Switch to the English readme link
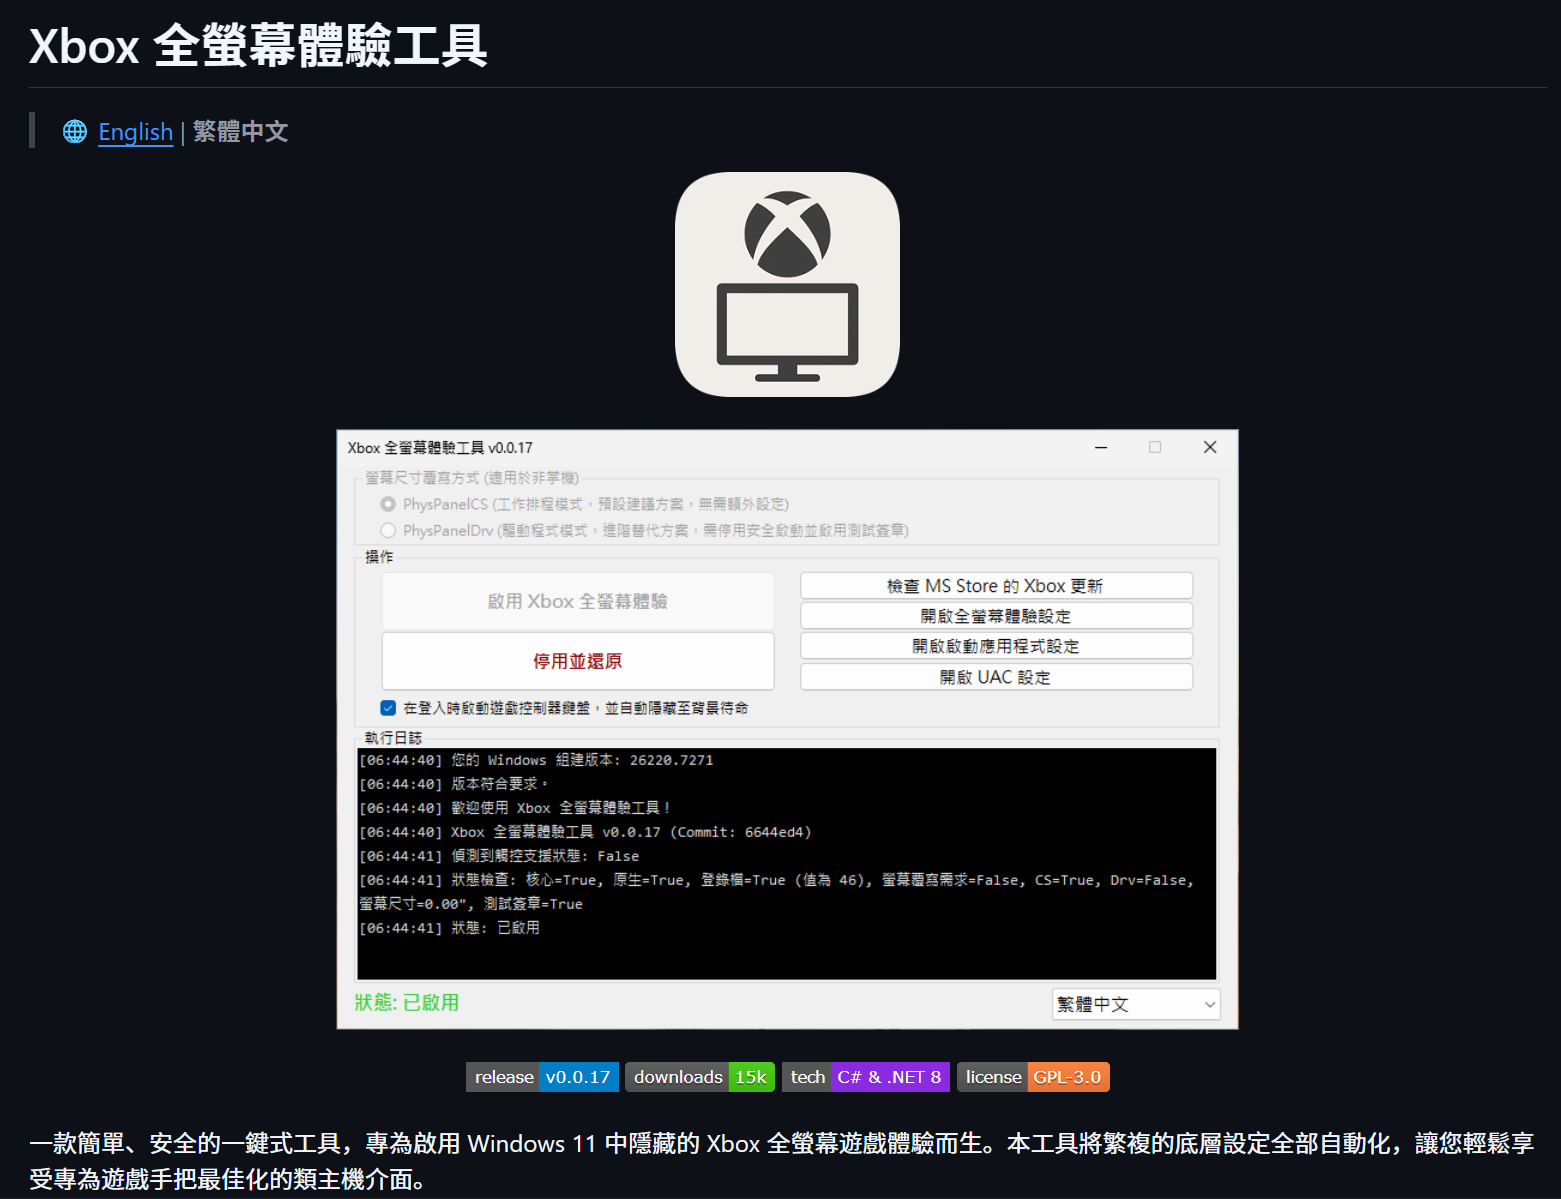Viewport: 1561px width, 1199px height. 135,132
